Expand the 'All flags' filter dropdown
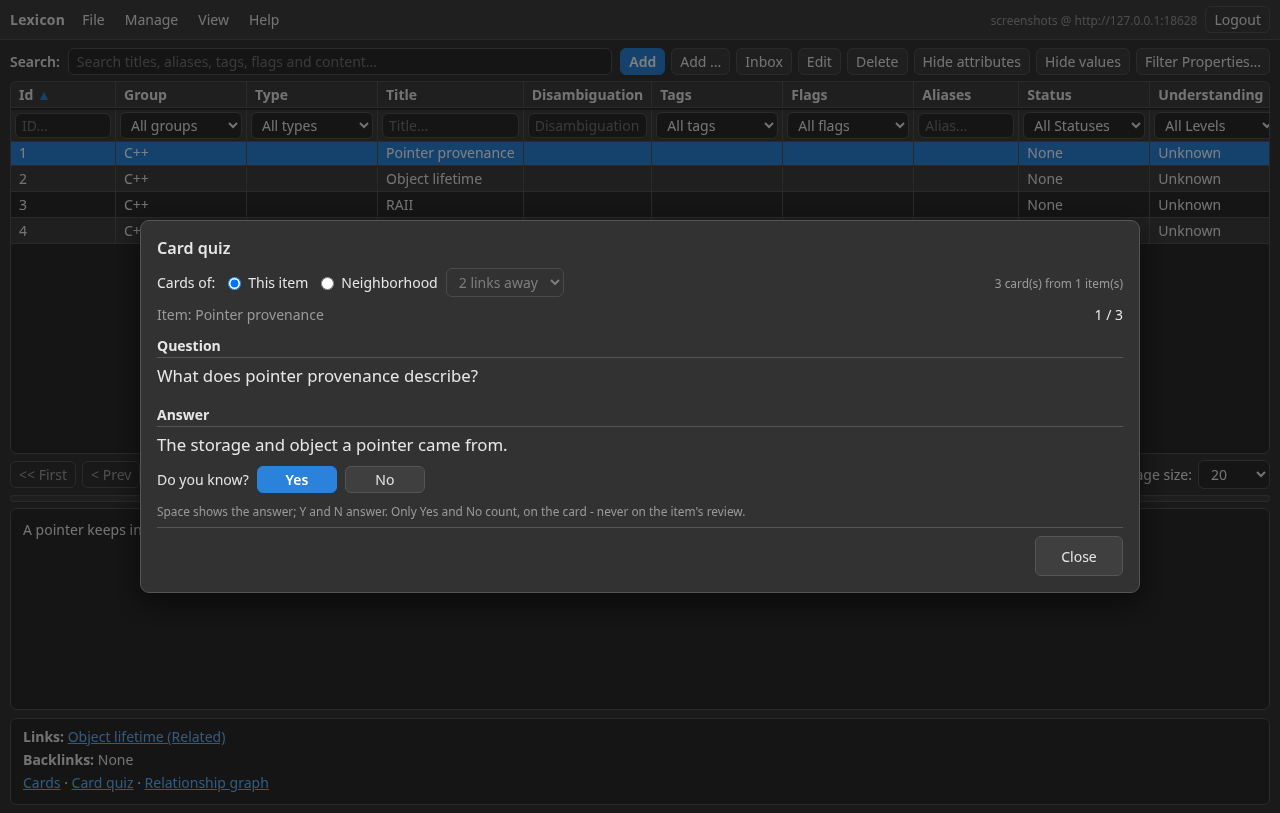 click(848, 126)
